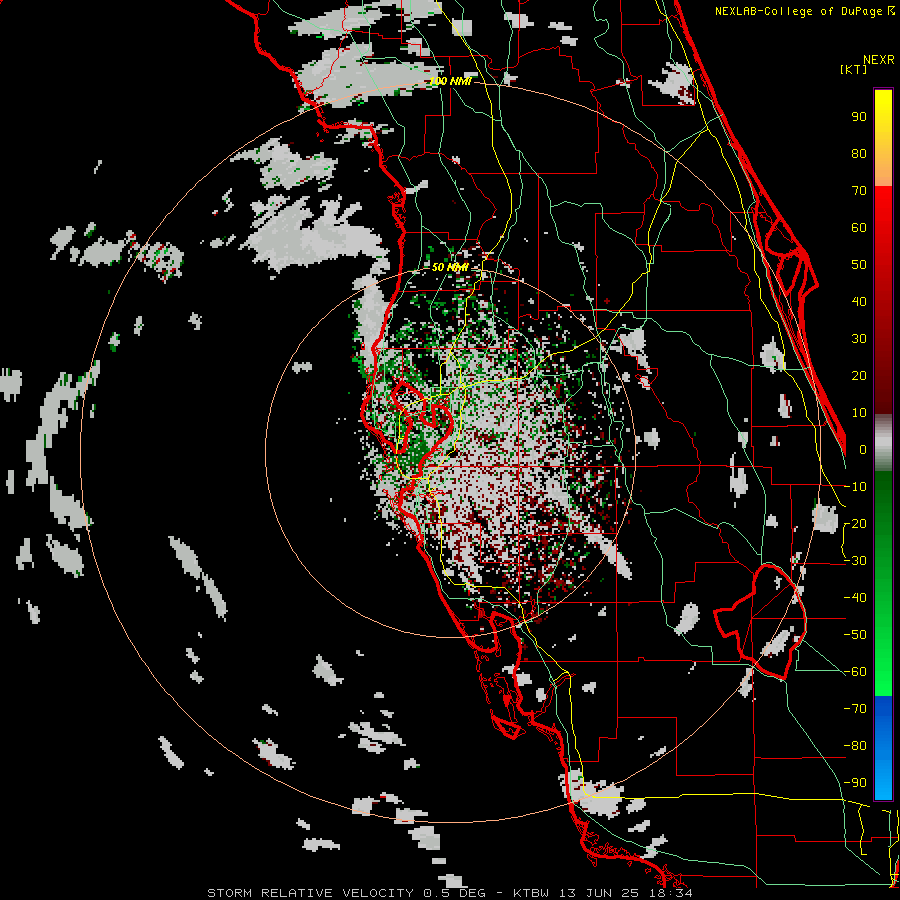Click the 90 value on velocity scale
Image resolution: width=900 pixels, height=900 pixels.
[x=859, y=117]
